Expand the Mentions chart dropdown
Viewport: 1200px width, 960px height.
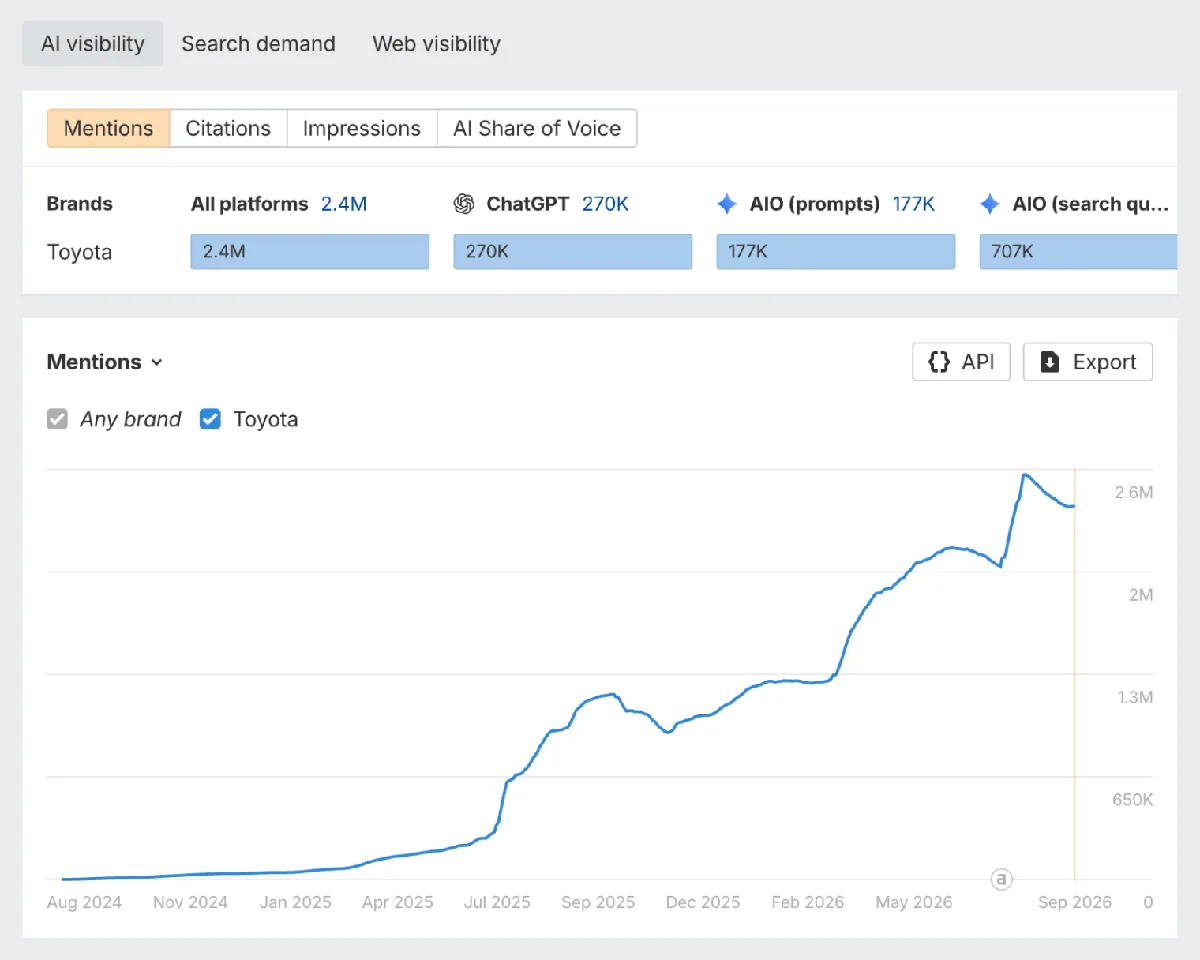(x=105, y=362)
